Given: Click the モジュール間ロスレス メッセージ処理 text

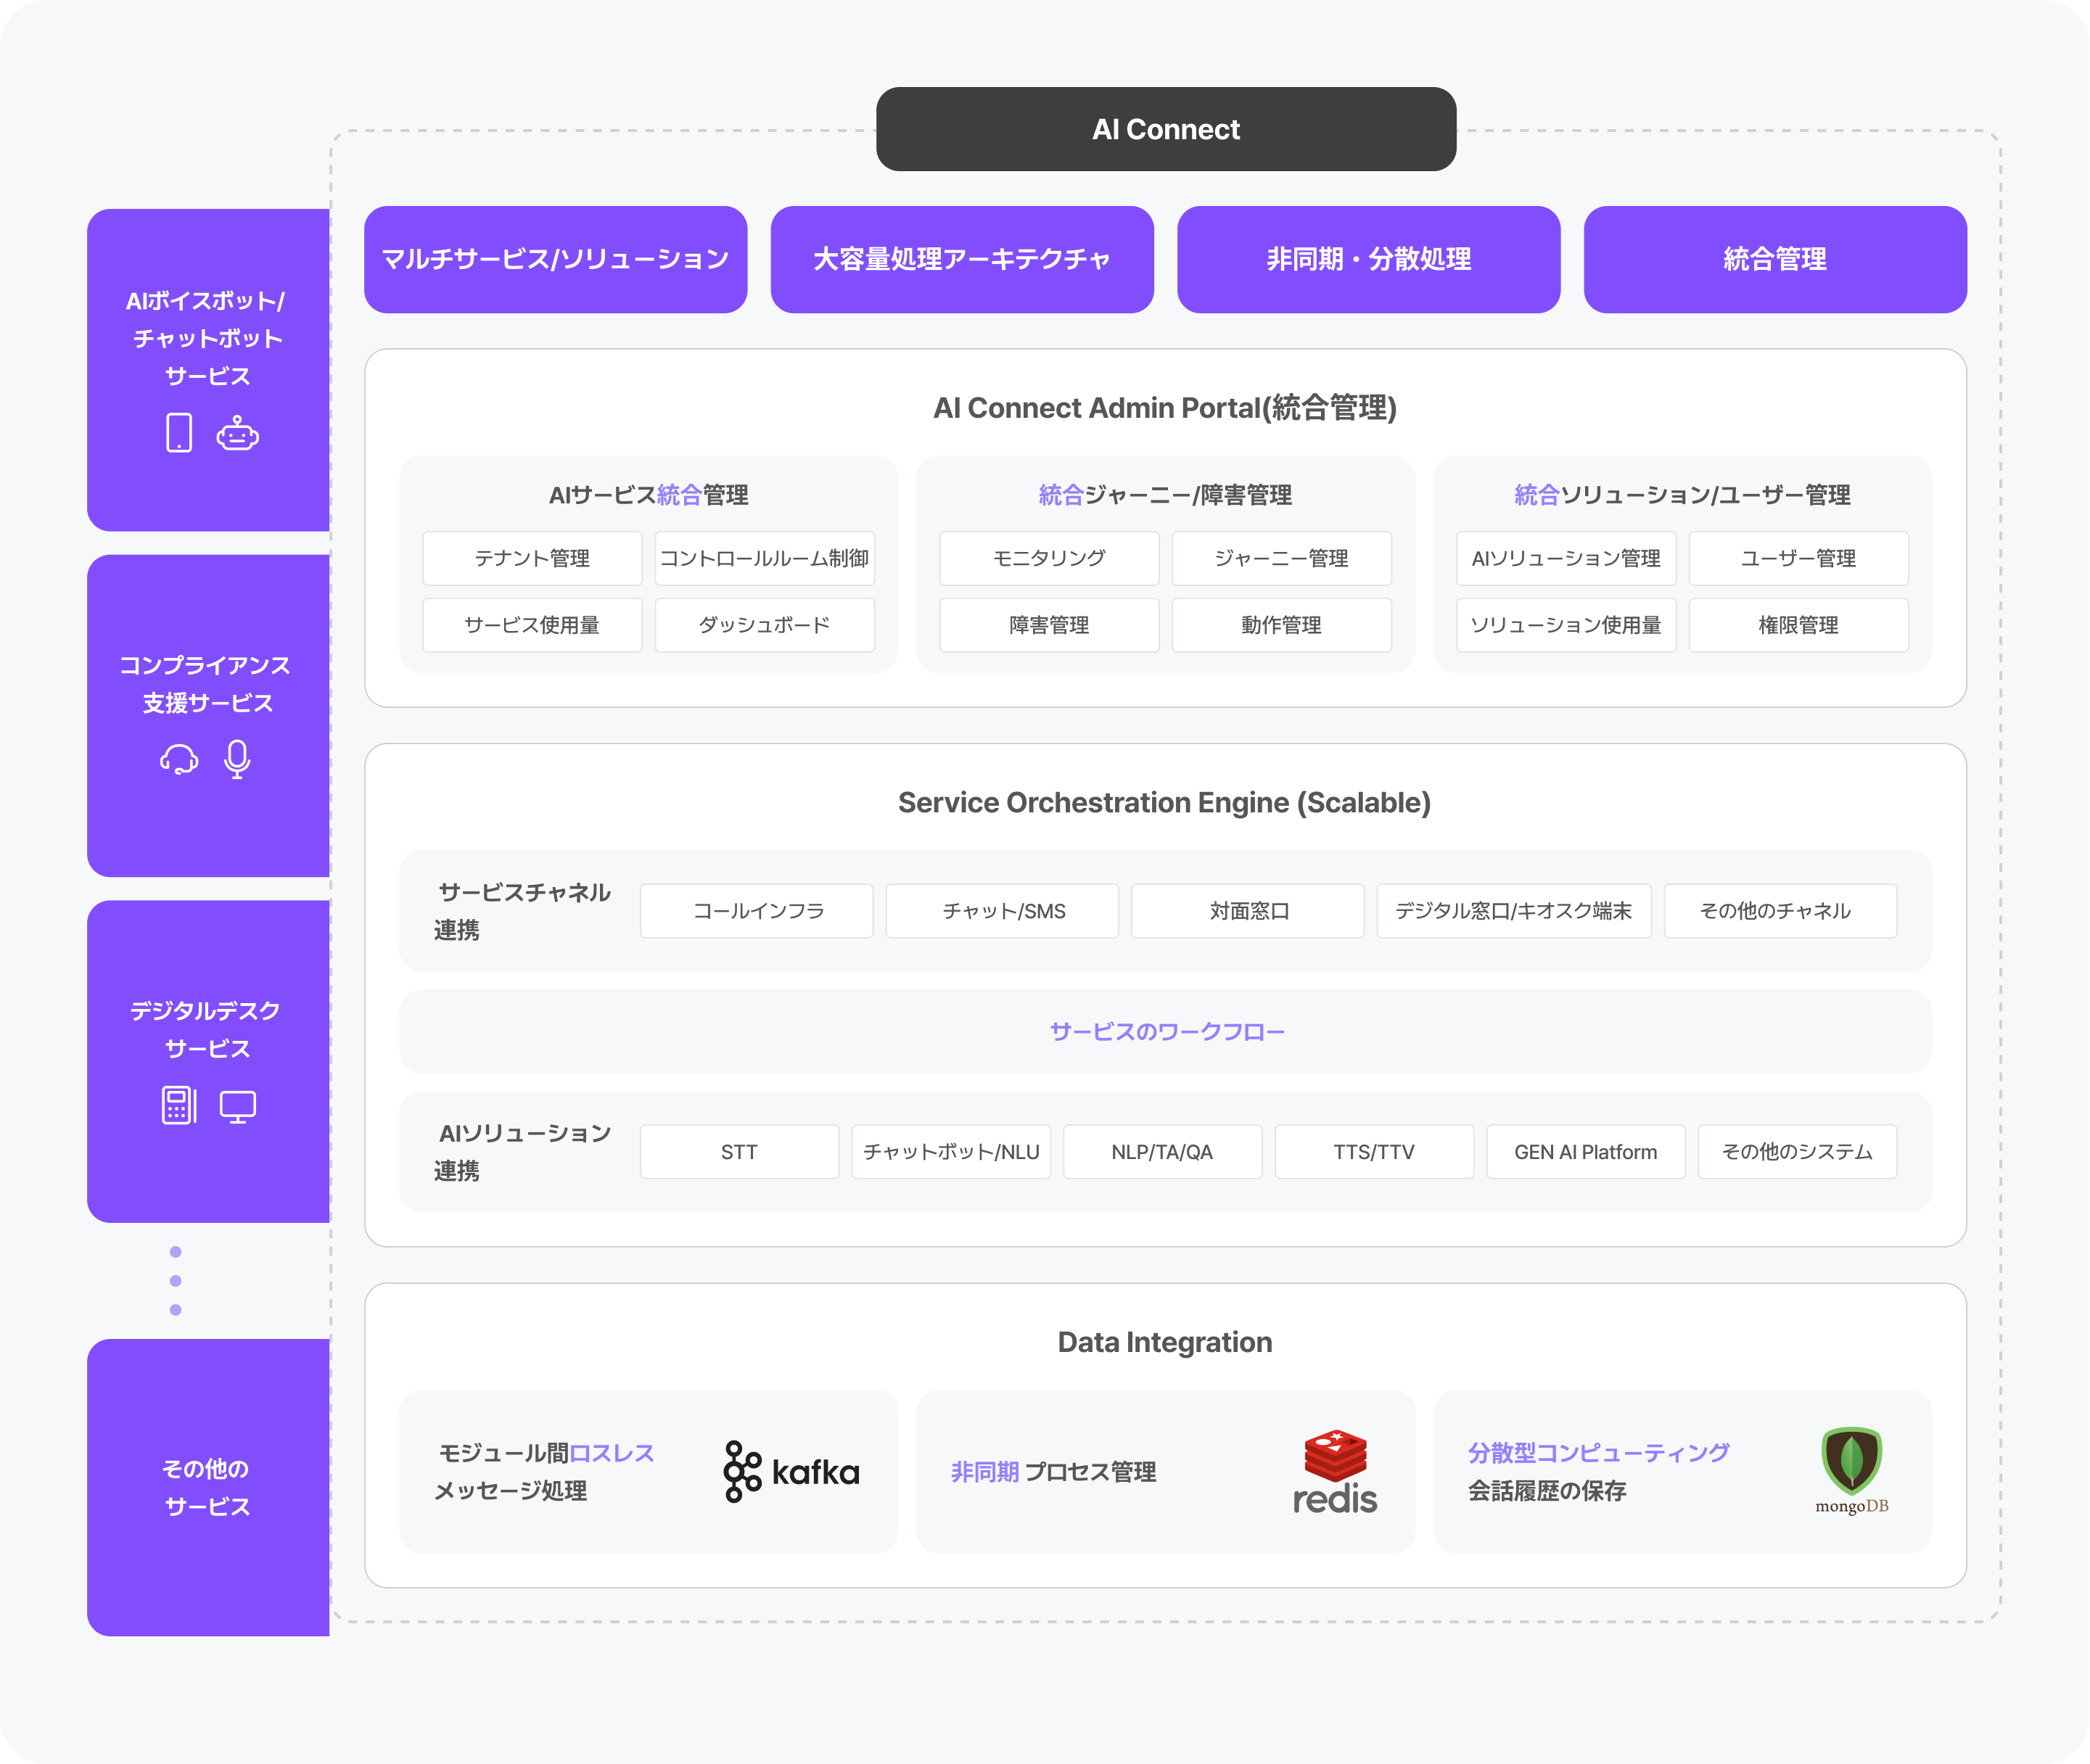Looking at the screenshot, I should click(x=544, y=1472).
